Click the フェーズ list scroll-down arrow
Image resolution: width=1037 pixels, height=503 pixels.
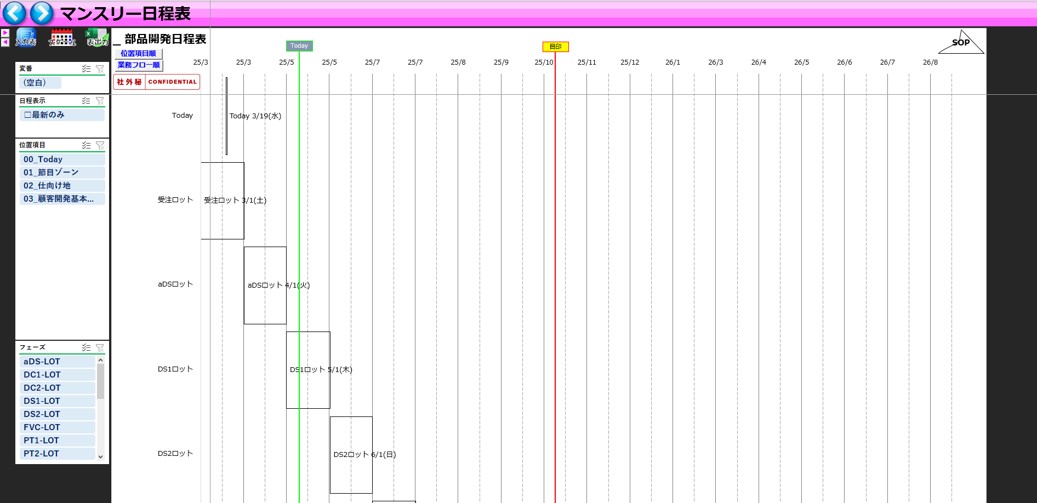101,457
